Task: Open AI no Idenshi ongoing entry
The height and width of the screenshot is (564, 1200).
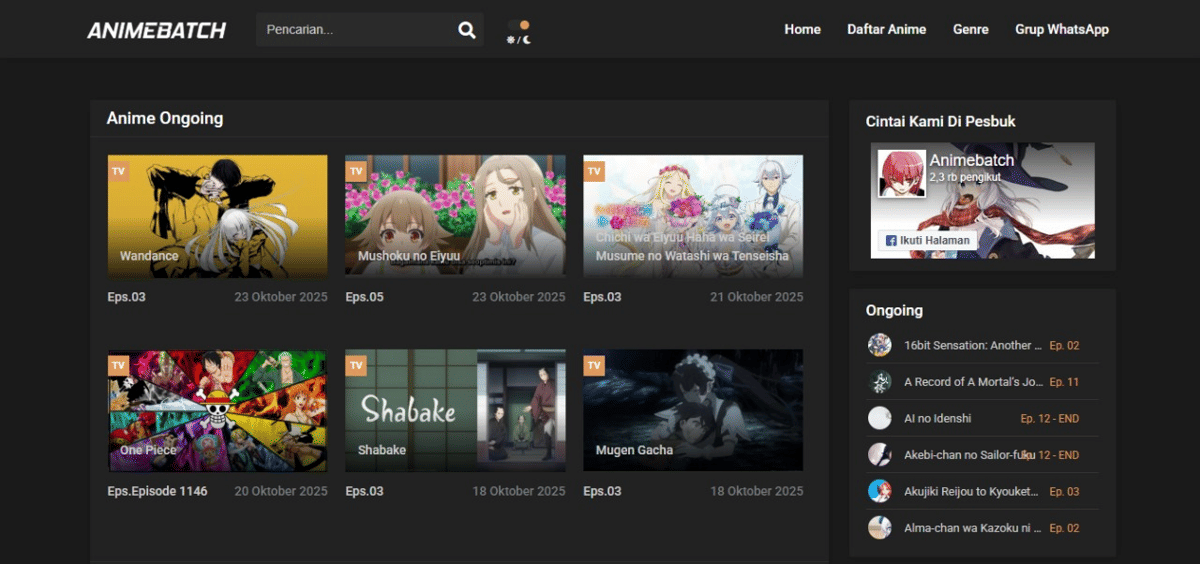Action: [937, 418]
